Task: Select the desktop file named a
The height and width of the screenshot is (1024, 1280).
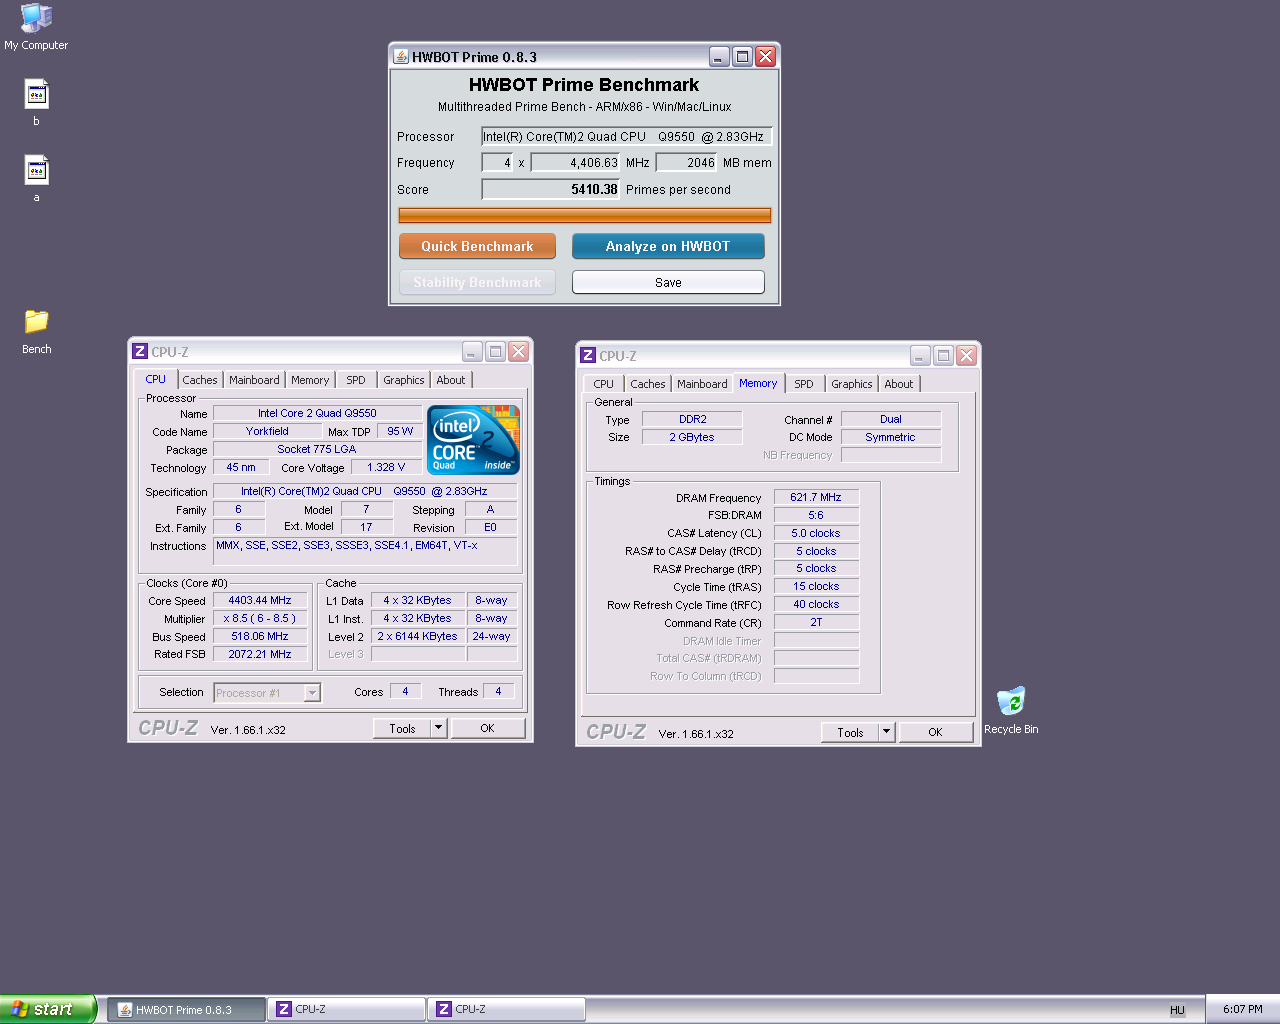Action: [37, 179]
